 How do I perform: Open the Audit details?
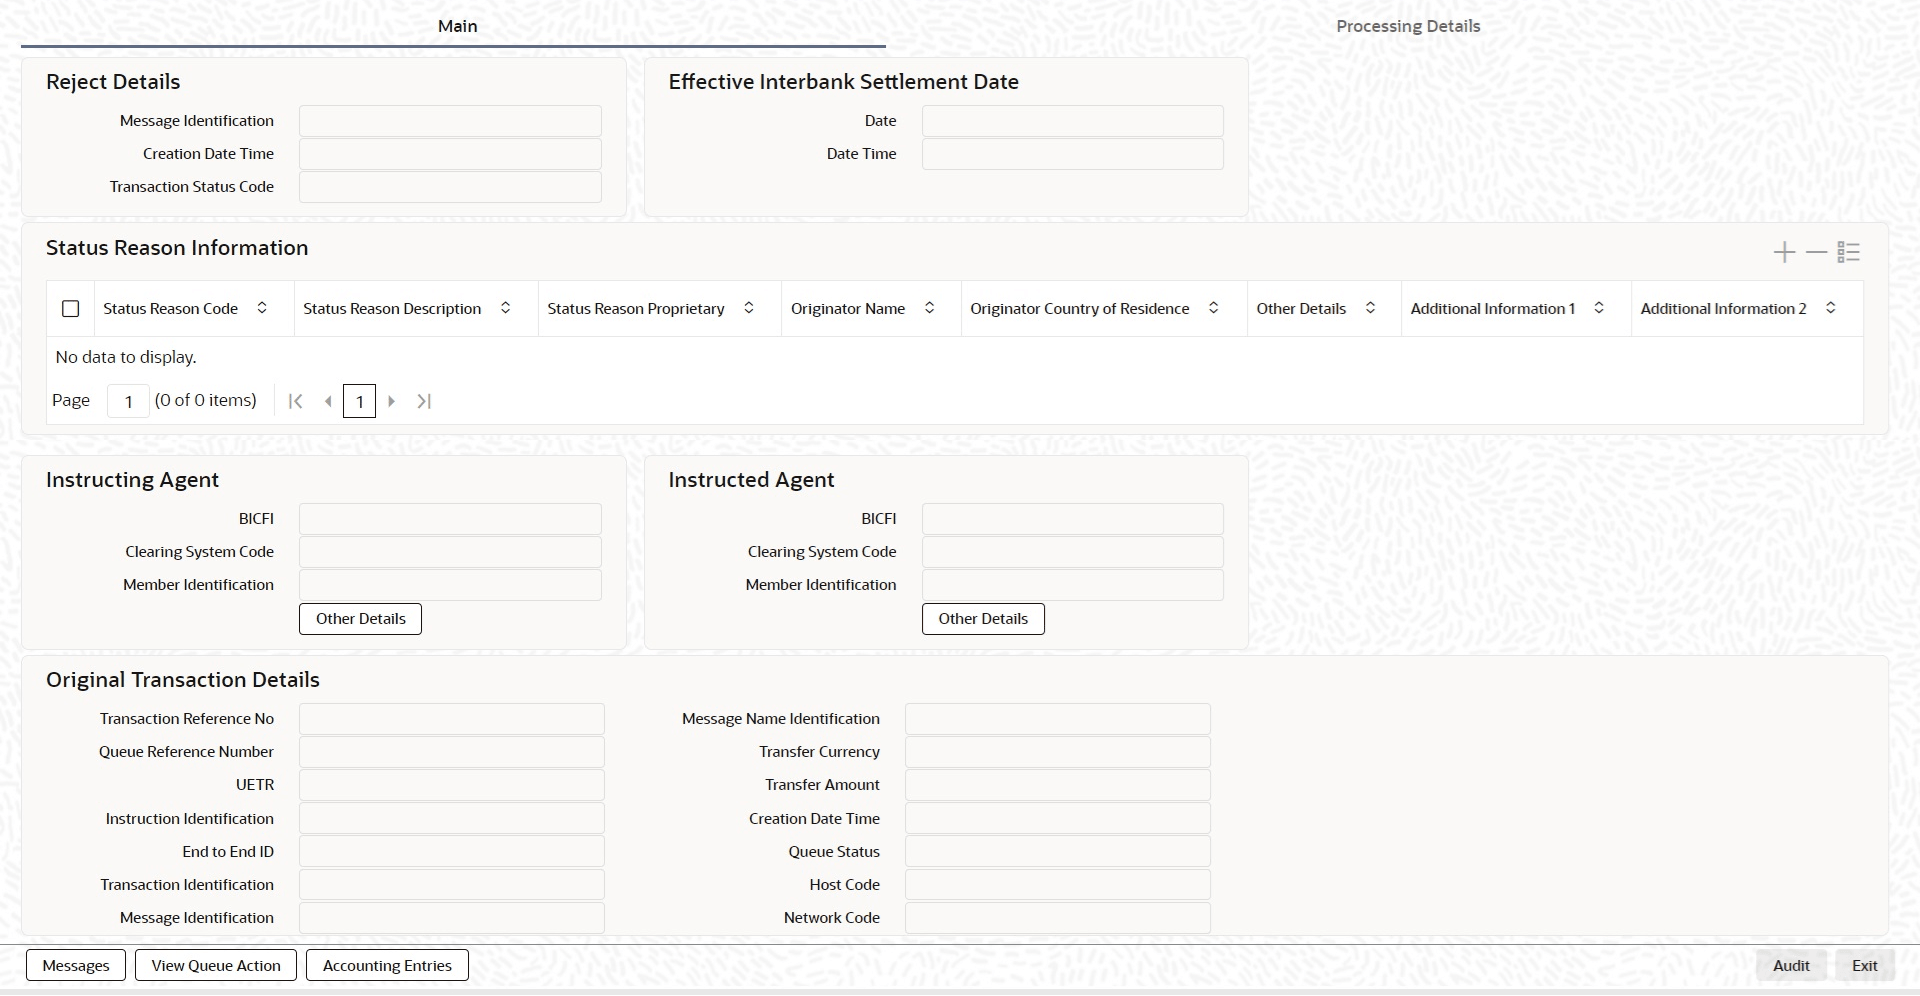click(1791, 965)
